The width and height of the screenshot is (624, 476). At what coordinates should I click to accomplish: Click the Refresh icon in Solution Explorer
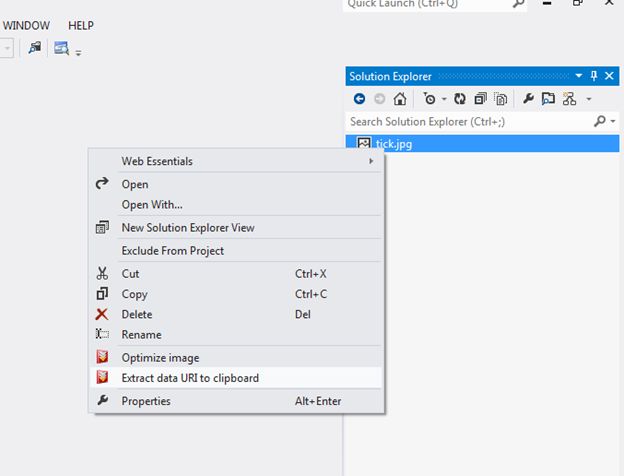point(460,99)
